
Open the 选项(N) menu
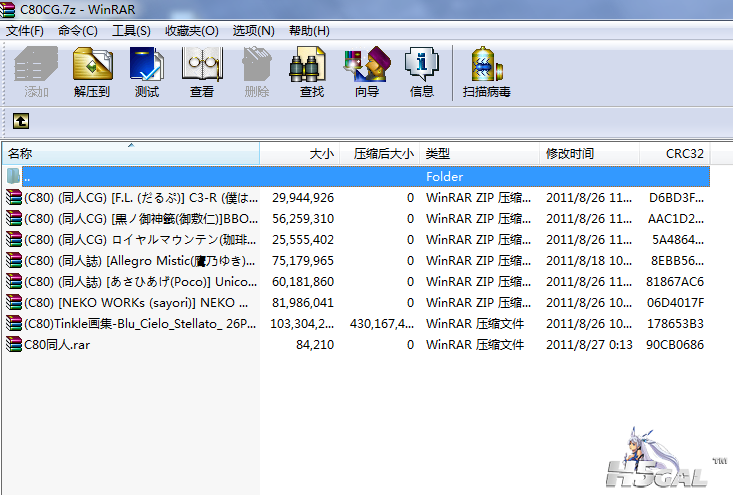pyautogui.click(x=254, y=31)
